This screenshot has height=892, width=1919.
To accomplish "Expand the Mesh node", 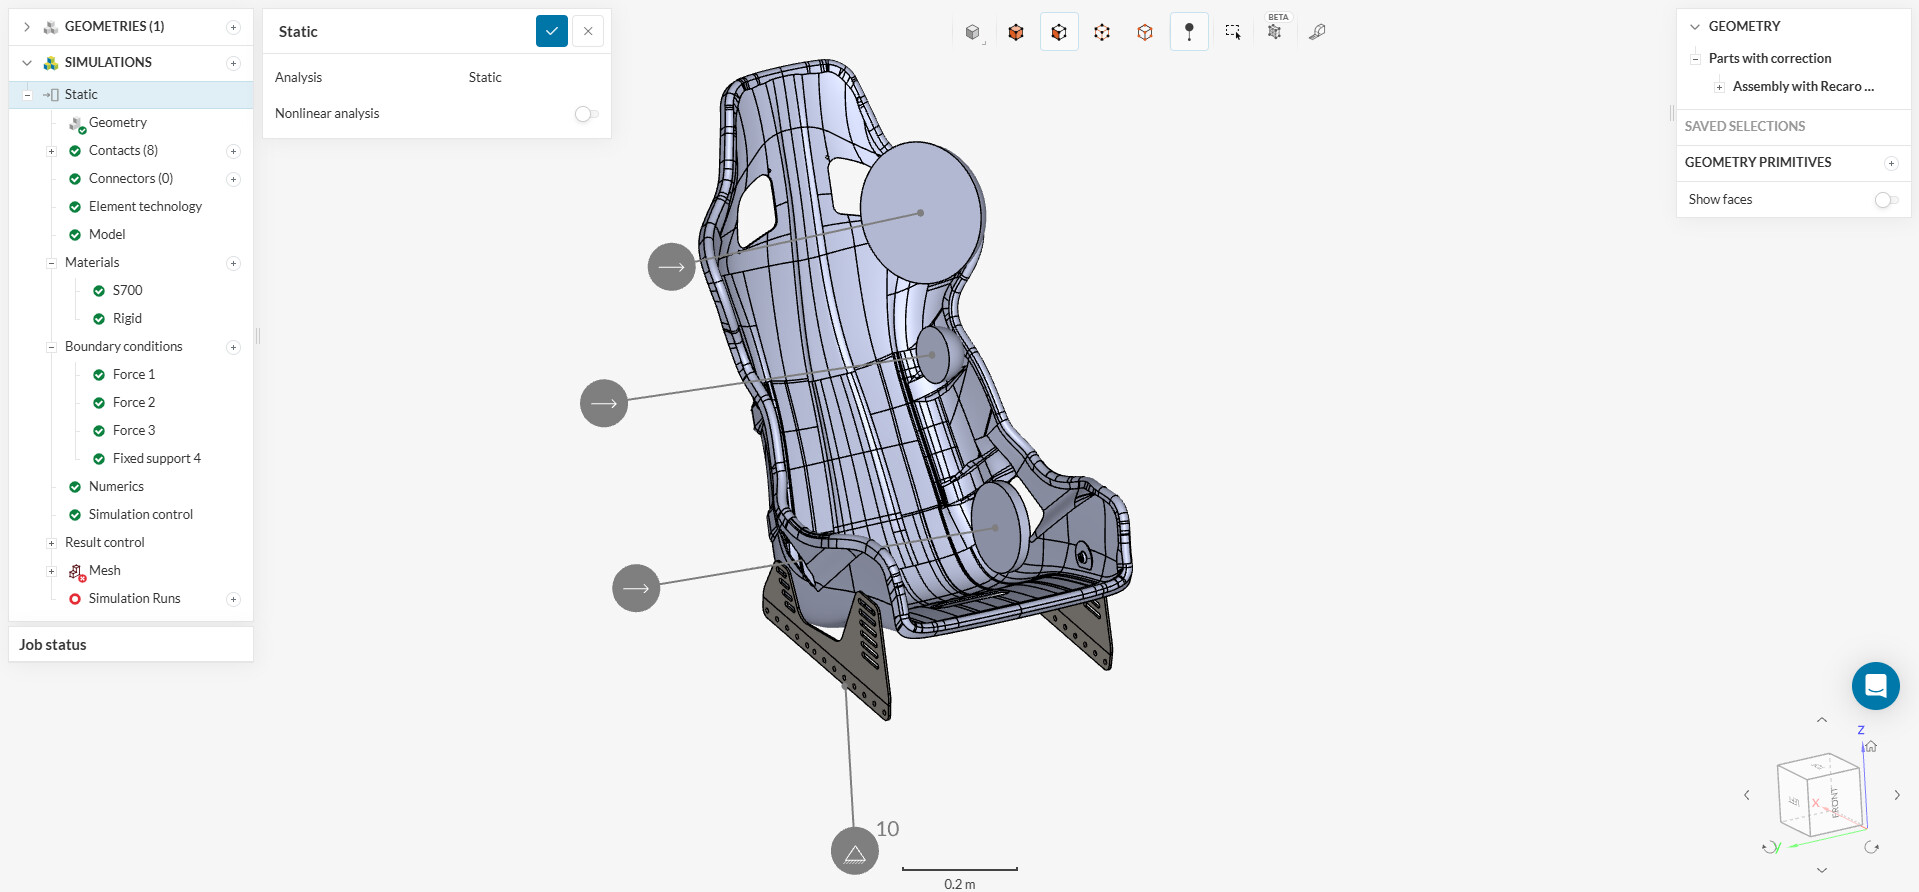I will [51, 571].
